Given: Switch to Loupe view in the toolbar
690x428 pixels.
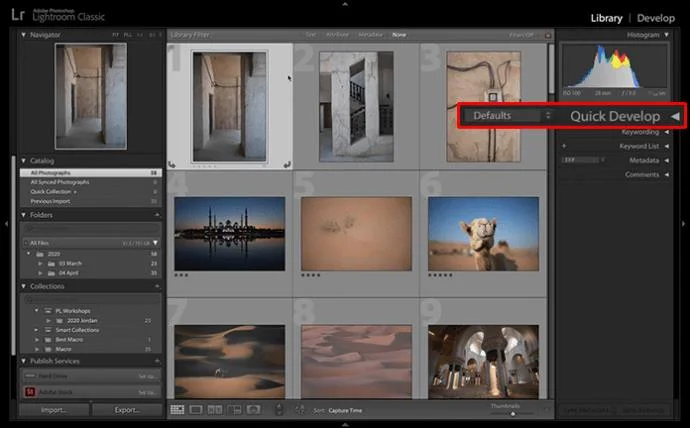Looking at the screenshot, I should click(x=196, y=410).
